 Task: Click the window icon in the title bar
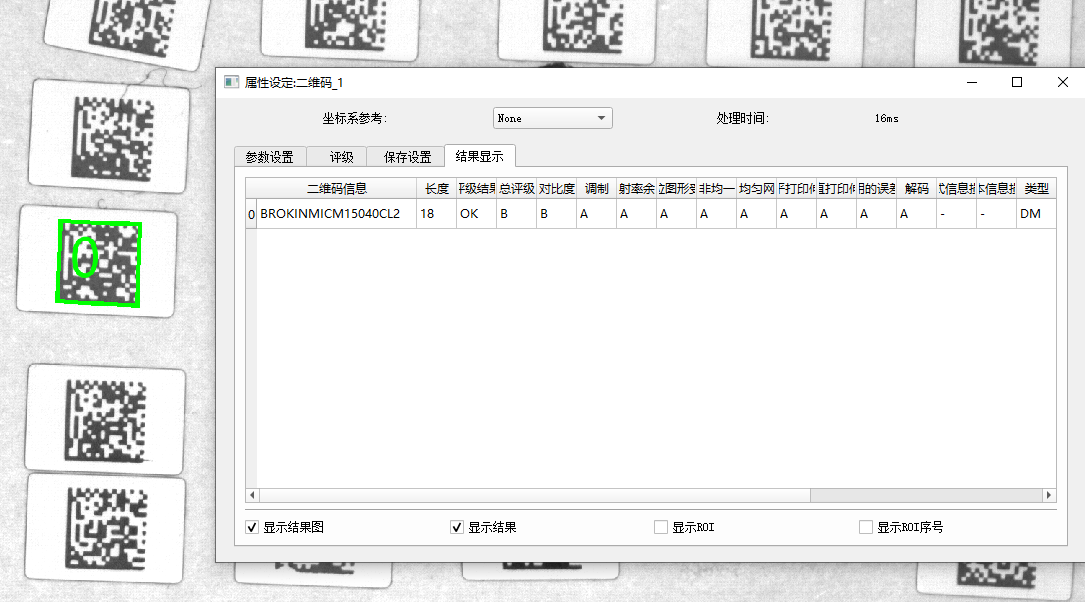point(231,83)
